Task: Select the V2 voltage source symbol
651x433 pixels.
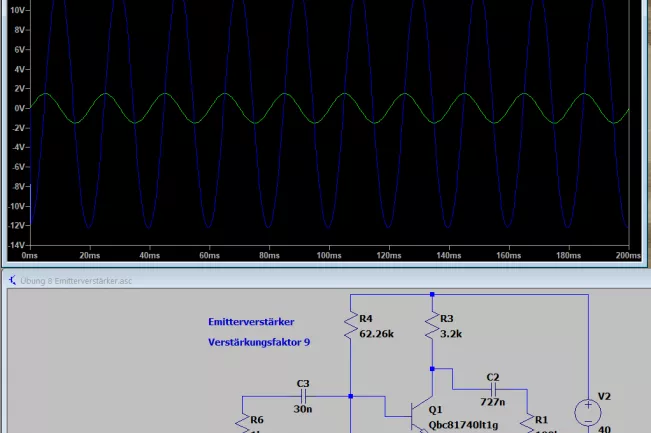Action: coord(588,413)
